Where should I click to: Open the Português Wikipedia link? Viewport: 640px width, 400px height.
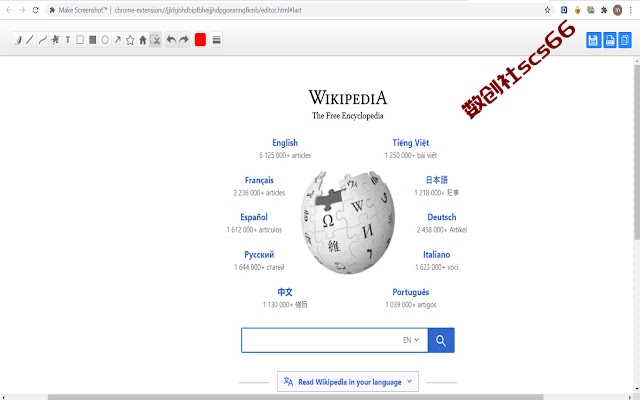[x=411, y=292]
